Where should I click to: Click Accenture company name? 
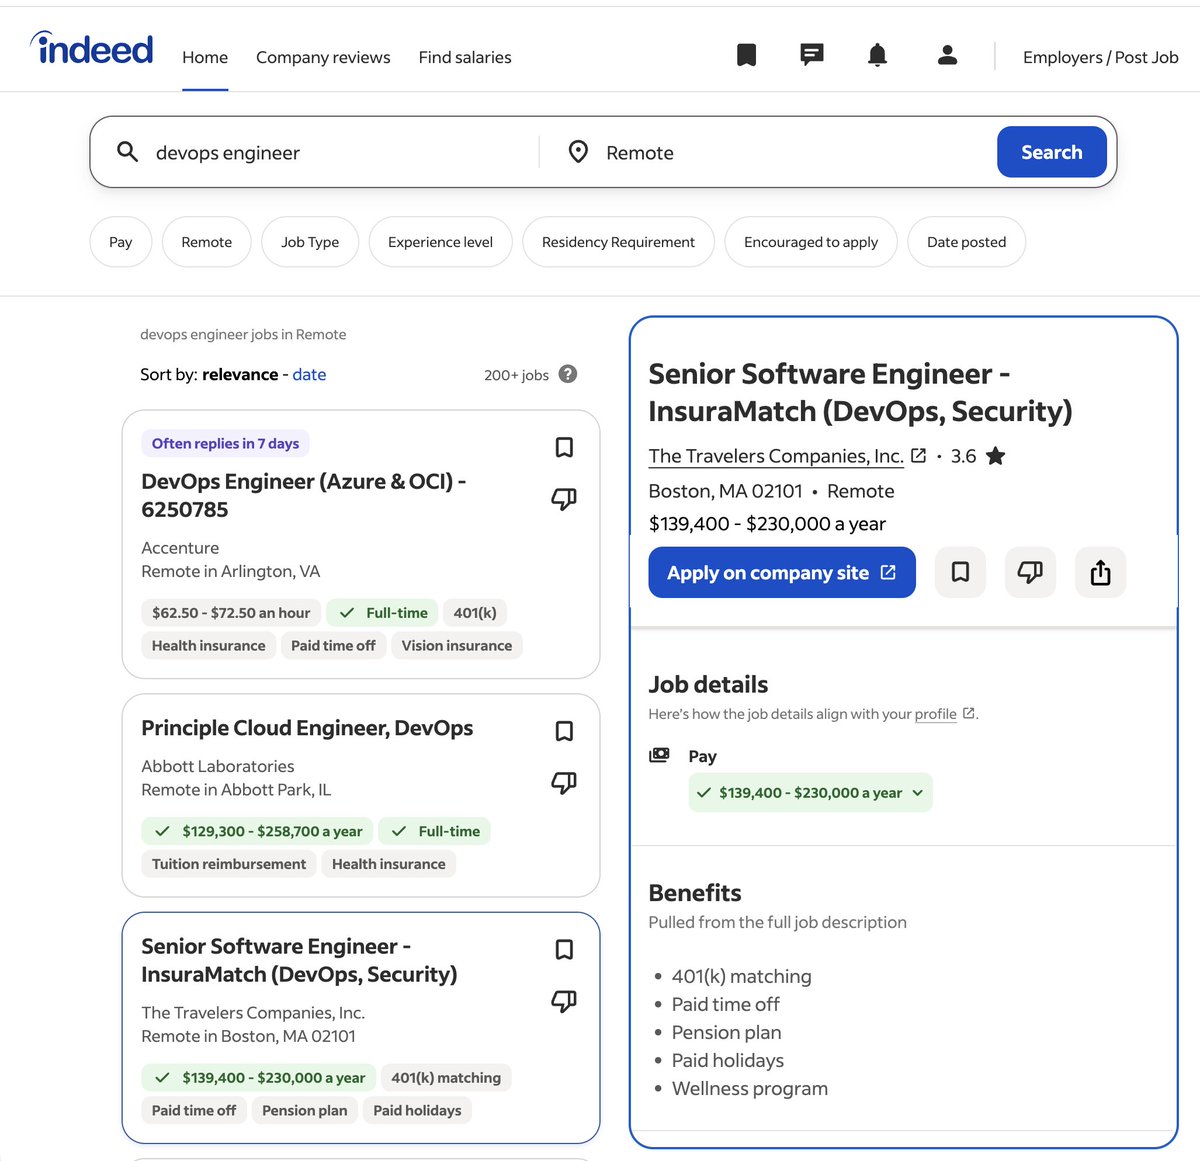point(180,548)
